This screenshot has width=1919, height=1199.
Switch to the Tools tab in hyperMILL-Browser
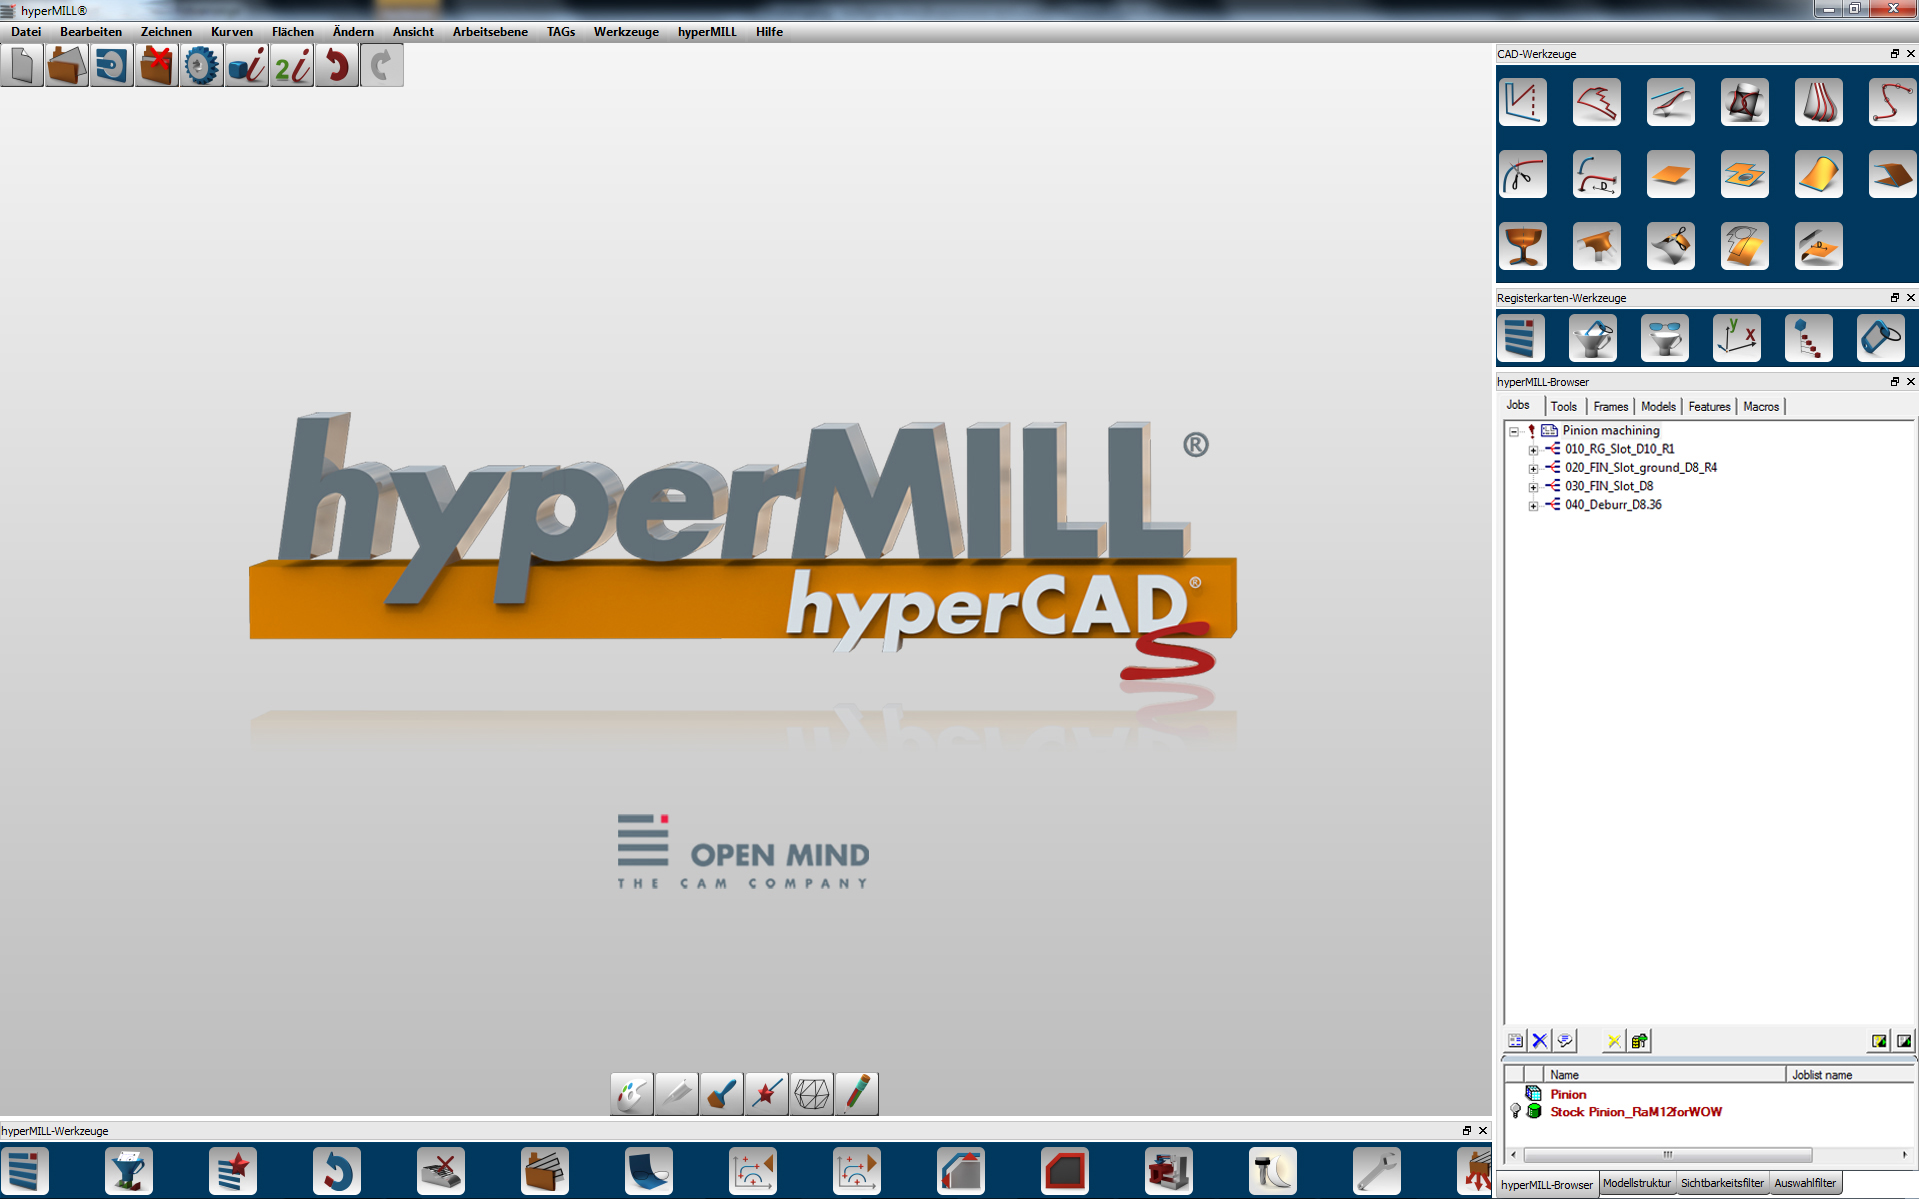1563,406
